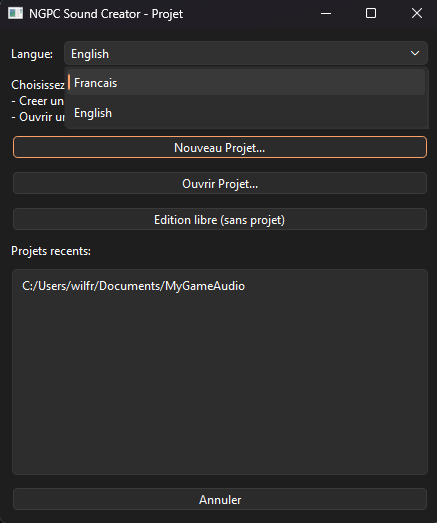Start Edition libre (sans projet)
Screen dimensions: 437x523
click(220, 219)
